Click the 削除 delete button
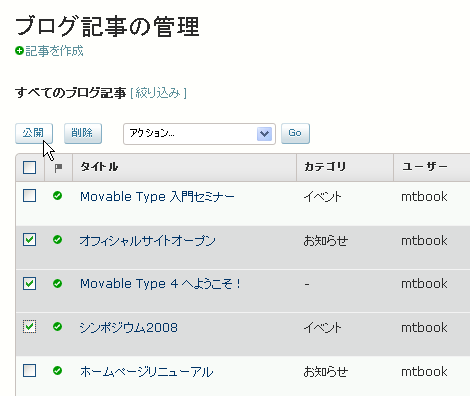470x396 pixels. click(83, 133)
